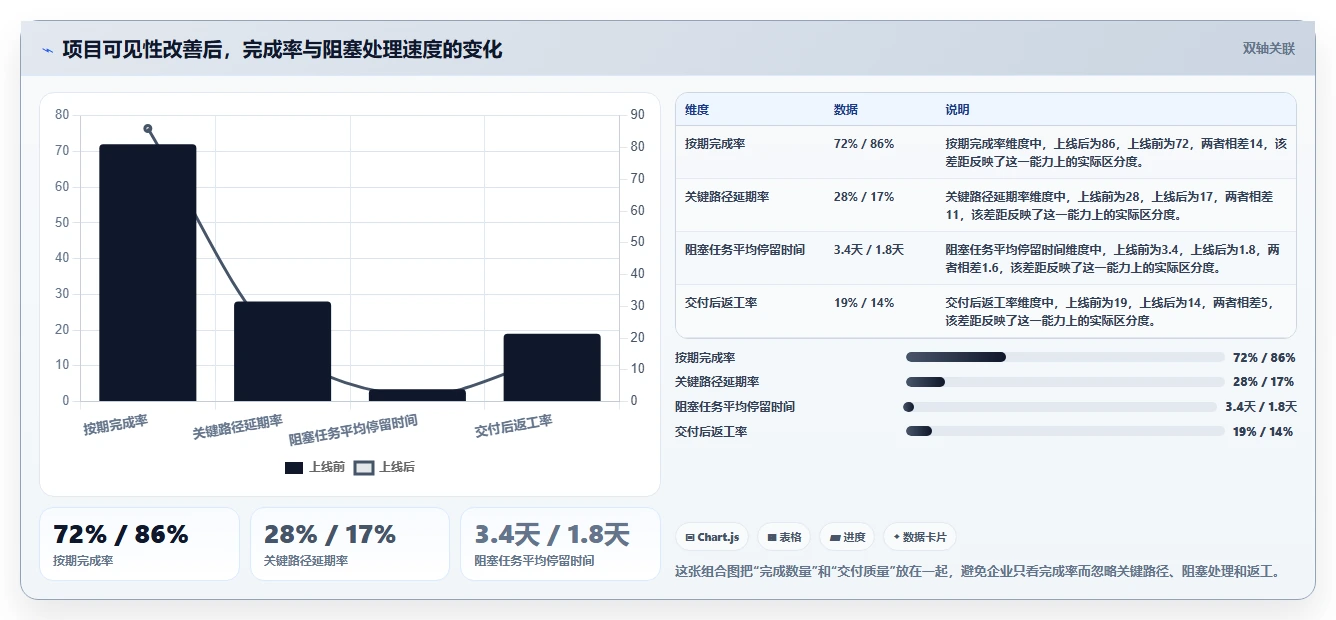
Task: Click the 交付后返工率 x-axis label
Action: (514, 426)
